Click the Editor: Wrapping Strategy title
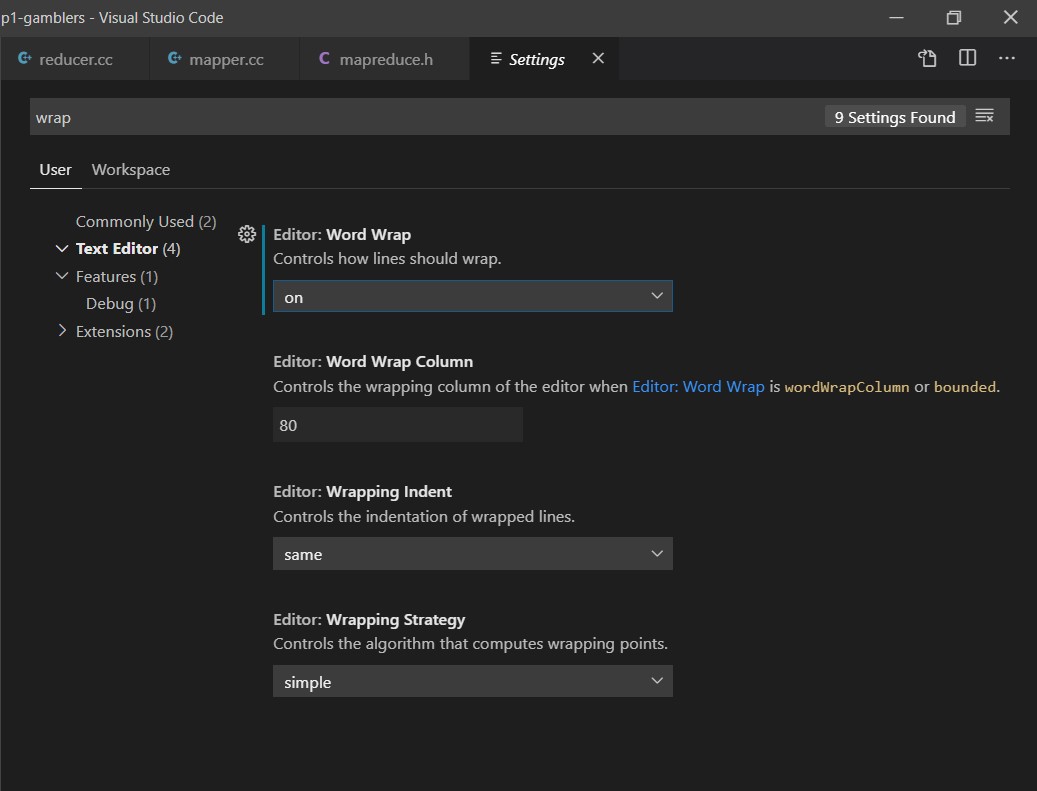The image size is (1037, 791). (369, 620)
